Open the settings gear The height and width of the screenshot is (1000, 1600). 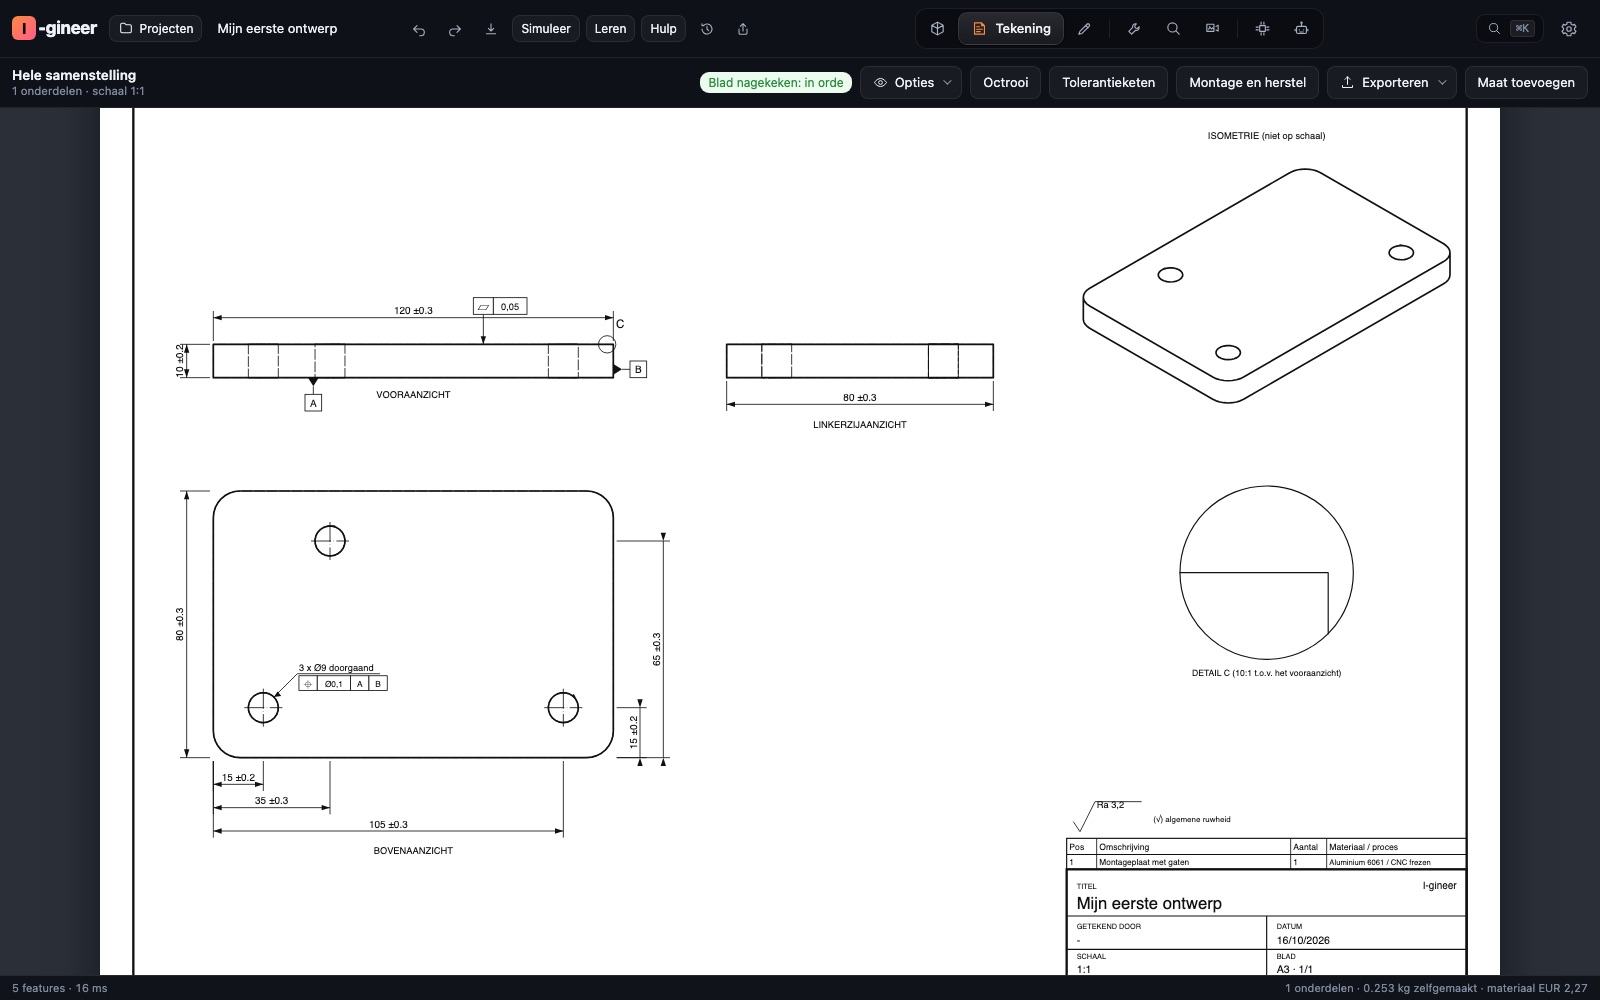1569,29
